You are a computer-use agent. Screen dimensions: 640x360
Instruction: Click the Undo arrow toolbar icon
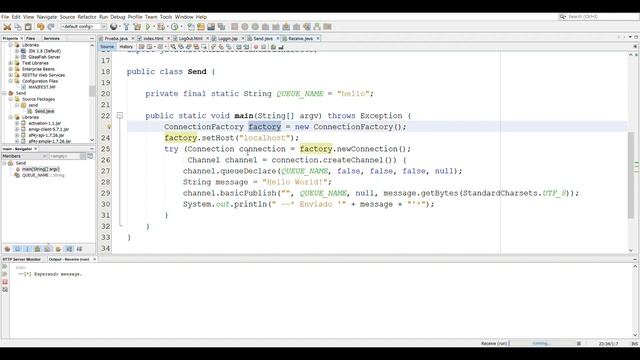pyautogui.click(x=40, y=27)
